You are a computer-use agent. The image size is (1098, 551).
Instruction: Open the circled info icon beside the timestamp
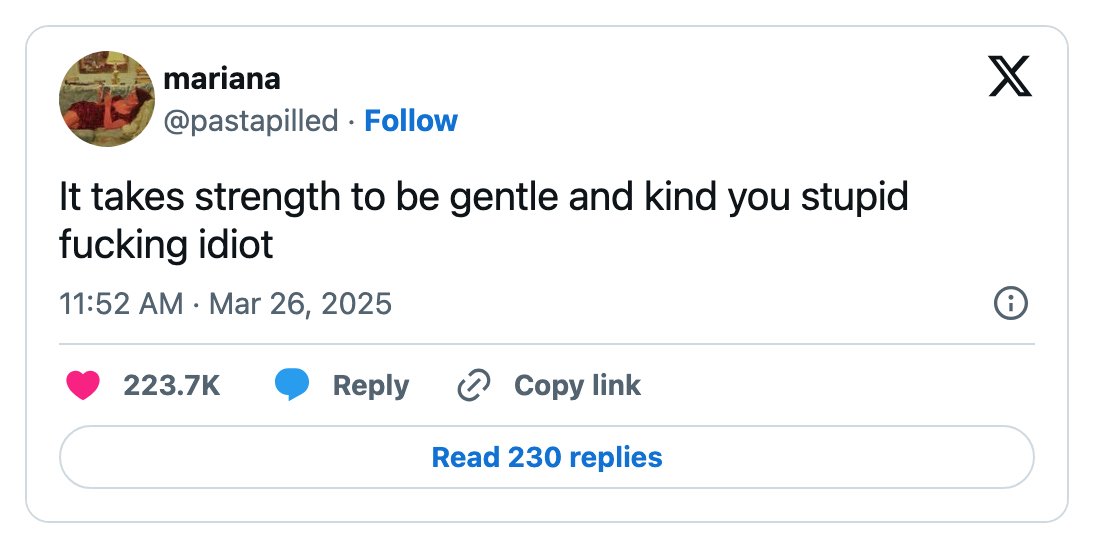coord(1010,304)
